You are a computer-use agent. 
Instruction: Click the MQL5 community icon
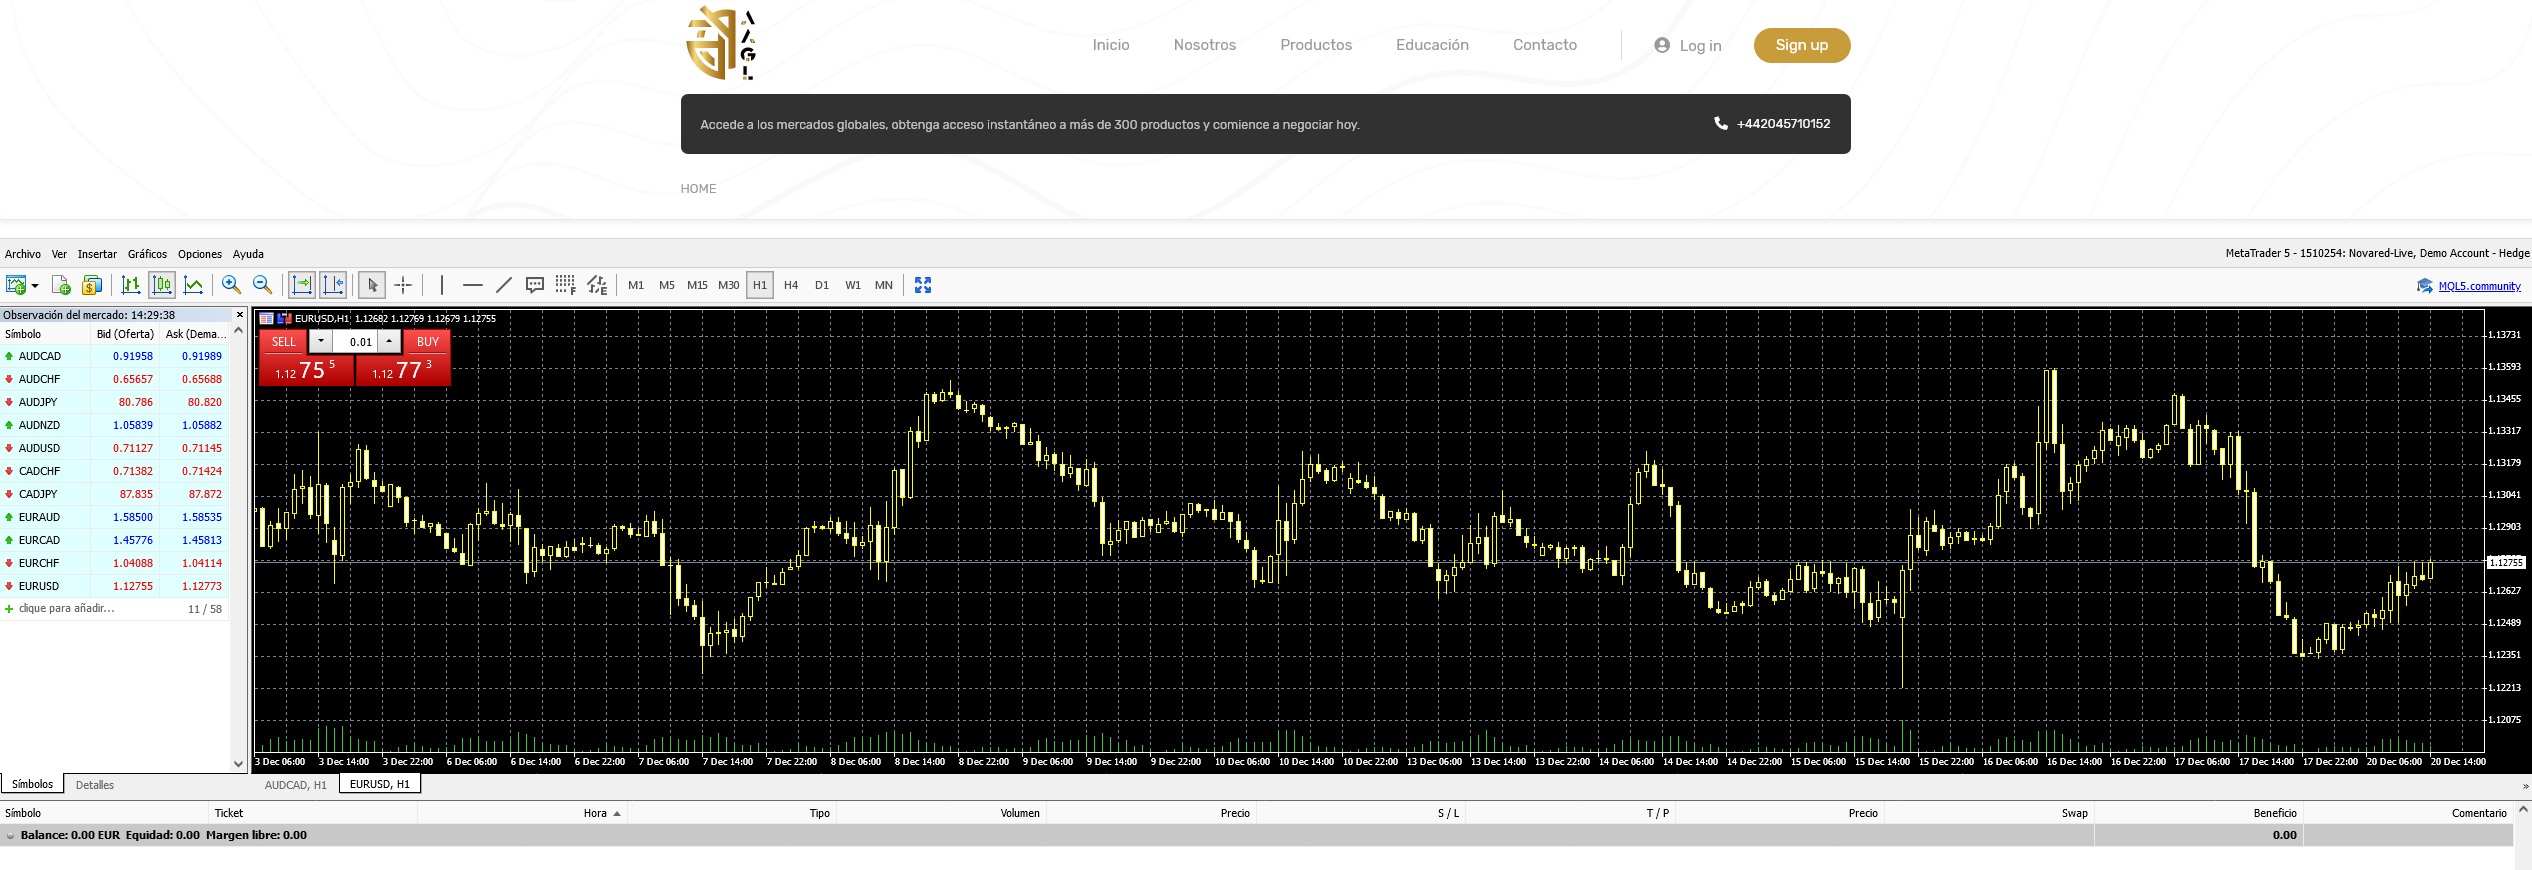point(2425,286)
